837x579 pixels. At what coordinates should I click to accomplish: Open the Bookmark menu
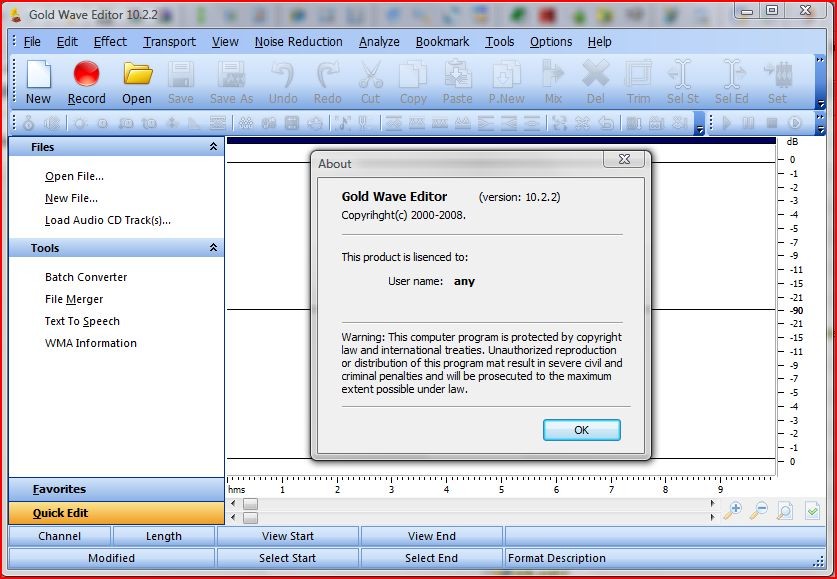(442, 42)
